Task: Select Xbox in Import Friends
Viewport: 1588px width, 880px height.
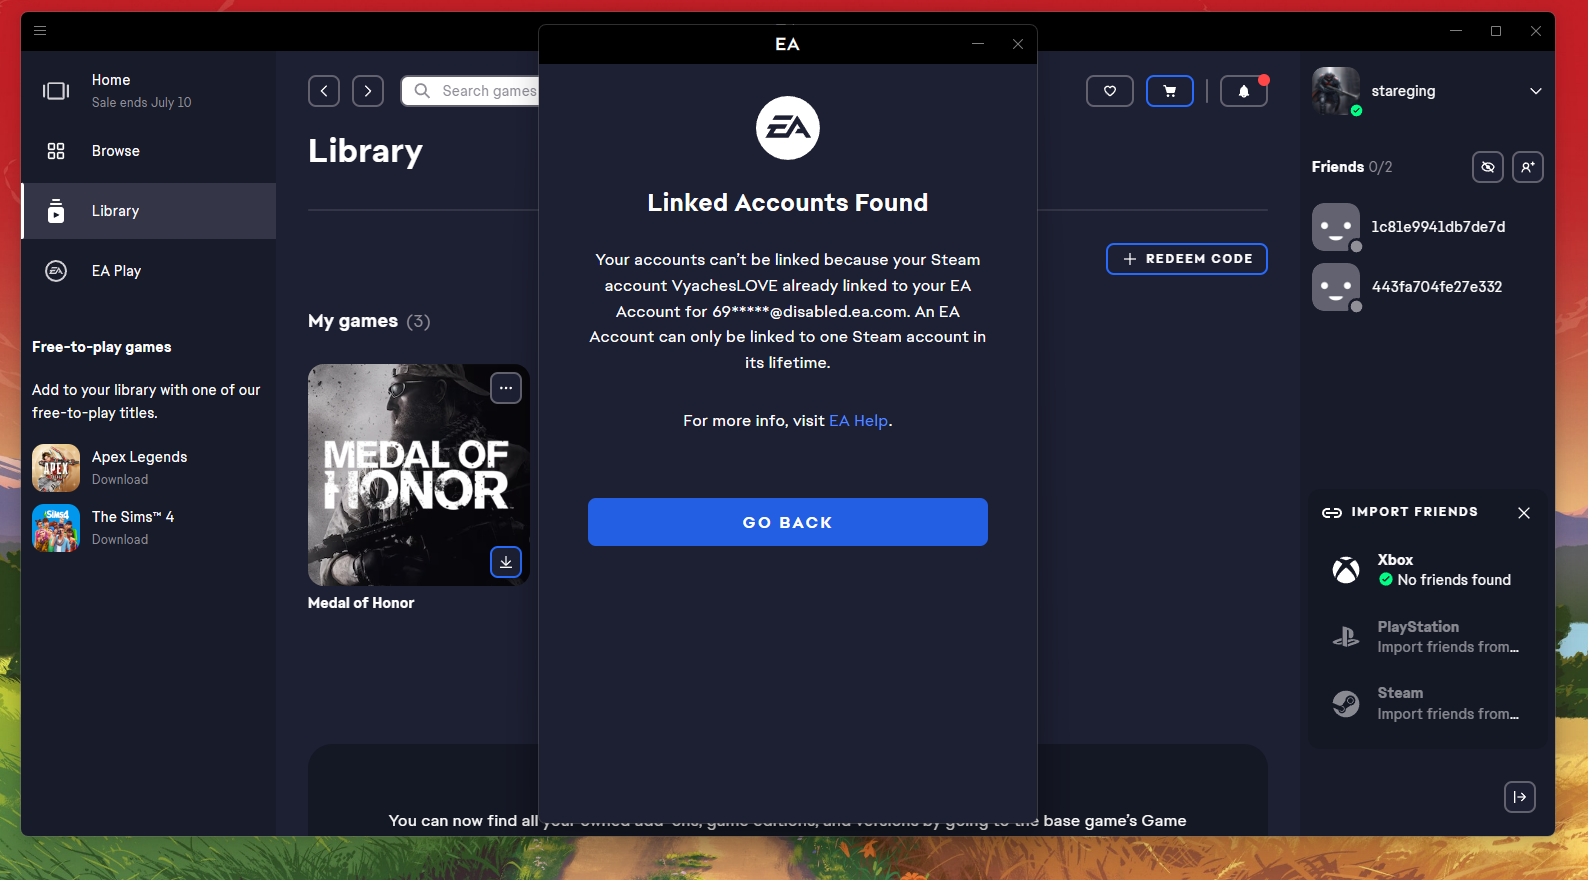Action: click(x=1428, y=570)
